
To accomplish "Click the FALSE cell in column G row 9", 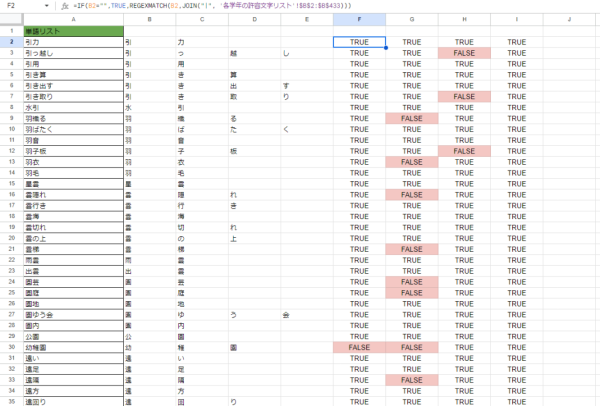I will click(412, 118).
